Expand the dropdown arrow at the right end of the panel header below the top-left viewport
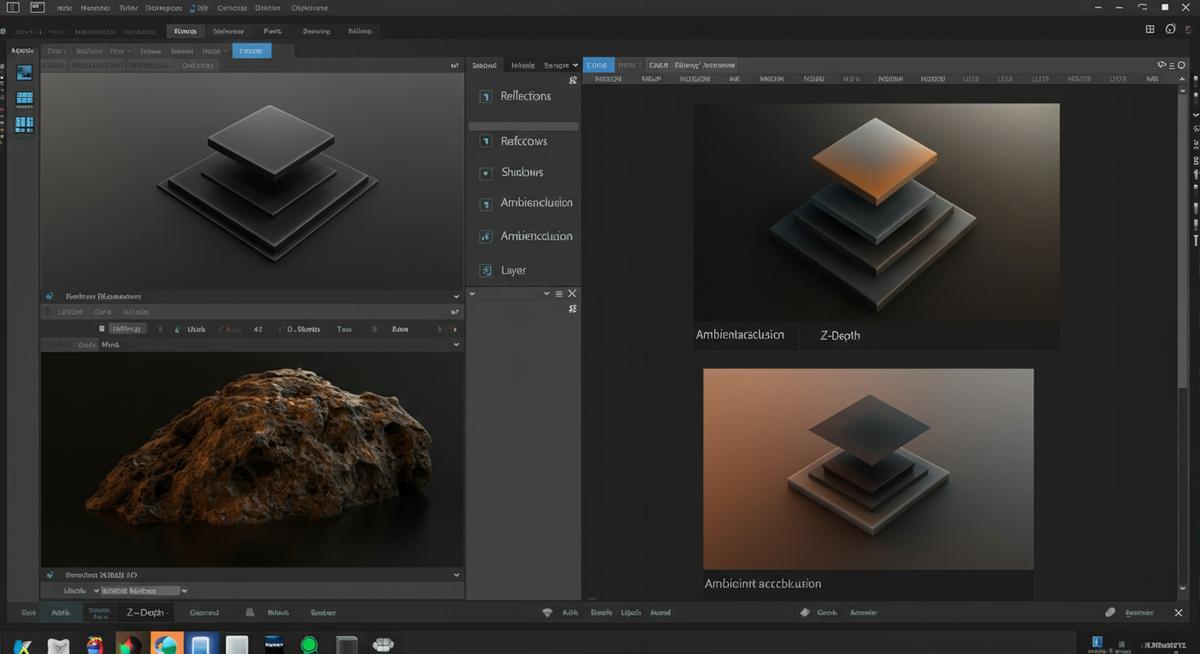 457,296
